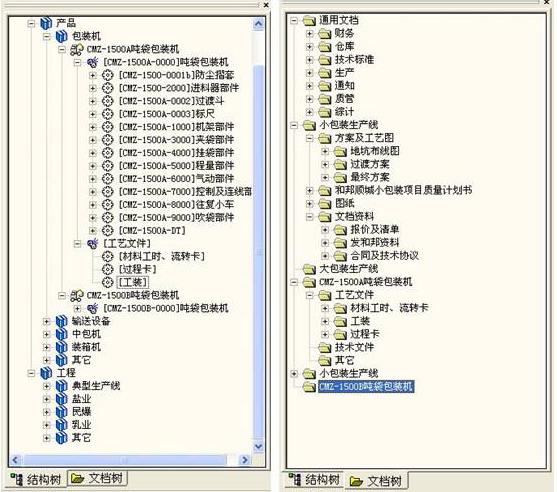Click the horizontal scrollbar right arrow
Image resolution: width=557 pixels, height=492 pixels.
coord(245,460)
